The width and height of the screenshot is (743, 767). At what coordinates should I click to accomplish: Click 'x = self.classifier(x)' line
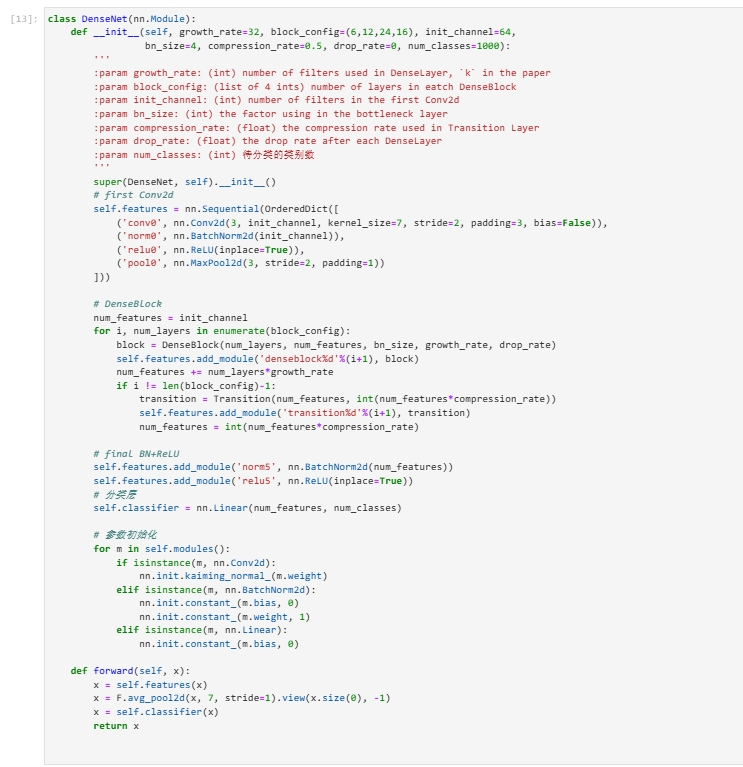[156, 712]
